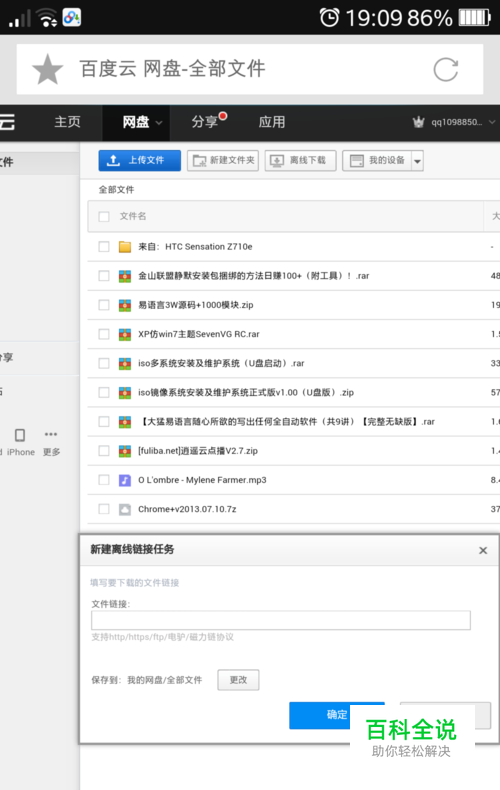The image size is (500, 790).
Task: Click 我的设备 button
Action: (377, 161)
